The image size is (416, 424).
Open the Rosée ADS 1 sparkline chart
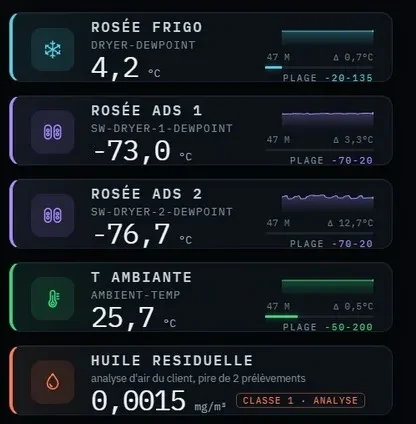[x=328, y=121]
